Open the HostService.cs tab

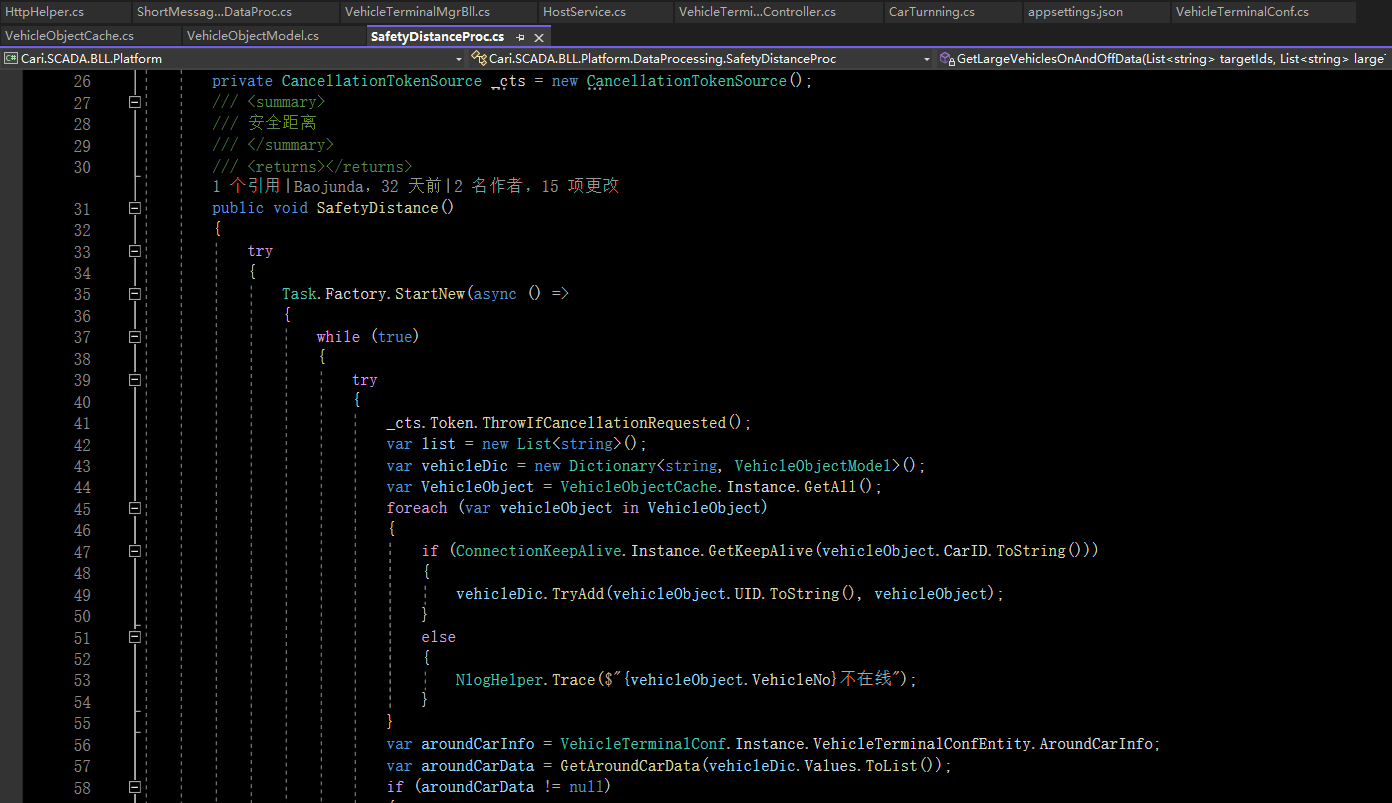point(584,12)
